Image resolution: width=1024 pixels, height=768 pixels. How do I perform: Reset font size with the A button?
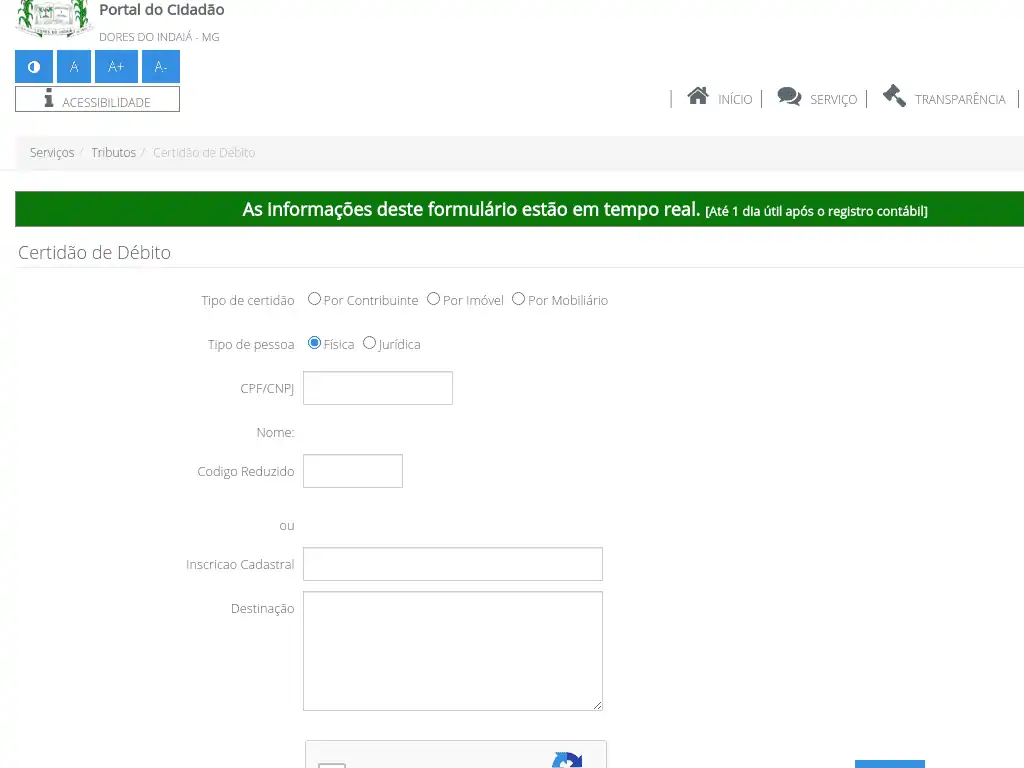[74, 67]
